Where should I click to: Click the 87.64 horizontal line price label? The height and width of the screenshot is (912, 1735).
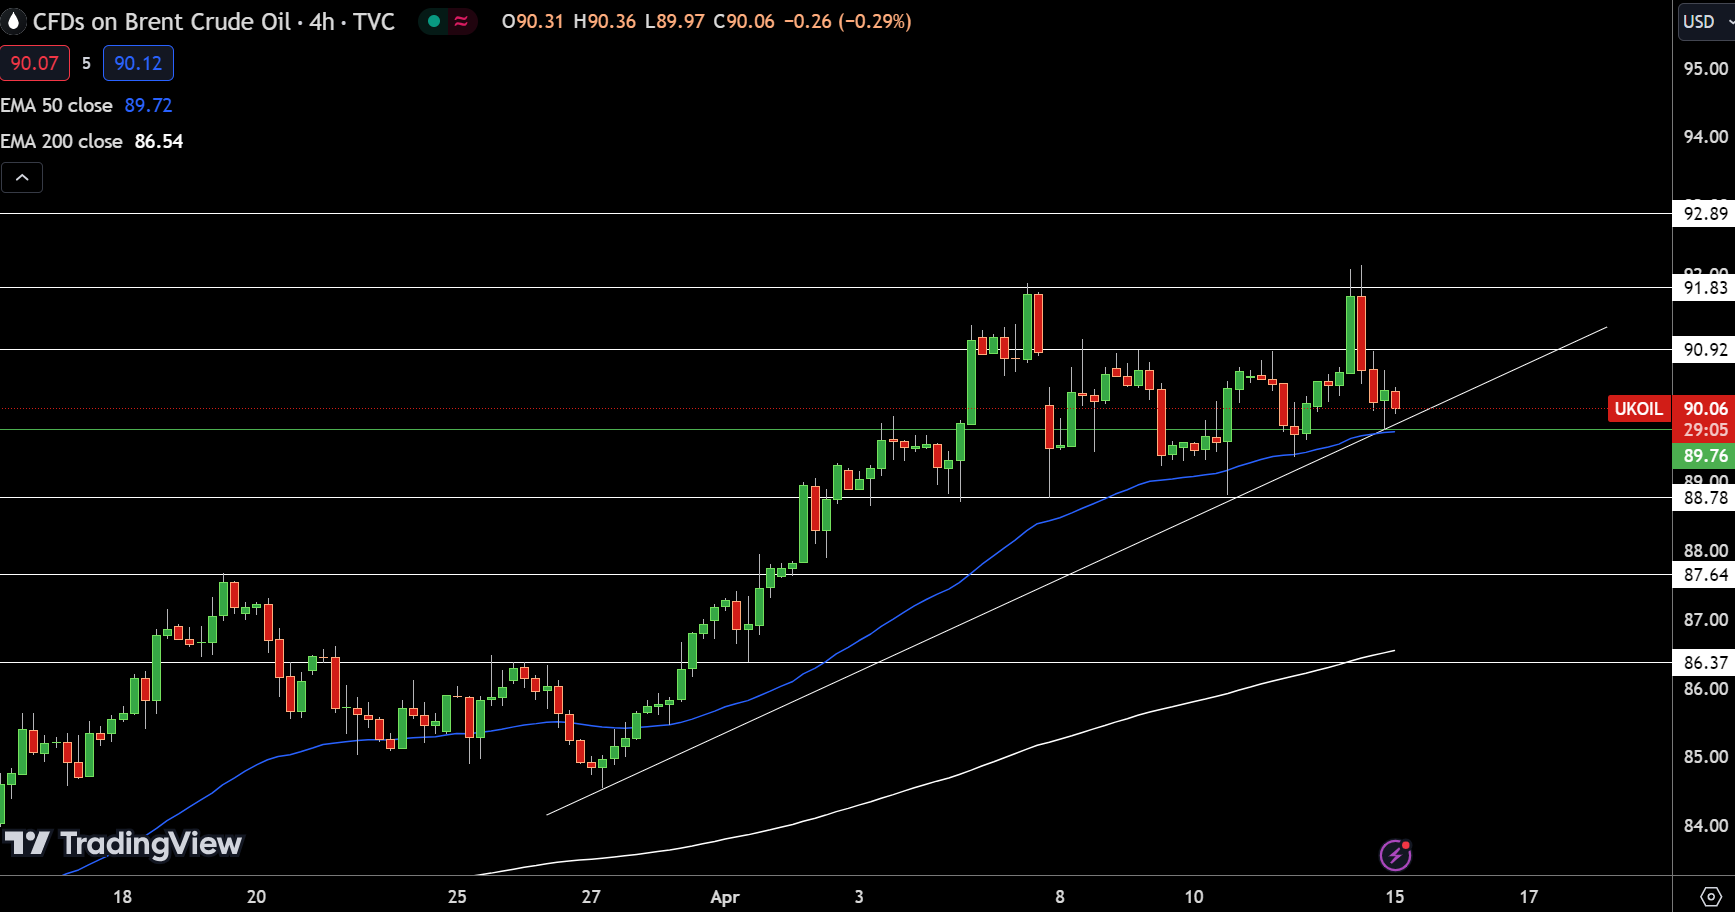pos(1705,575)
